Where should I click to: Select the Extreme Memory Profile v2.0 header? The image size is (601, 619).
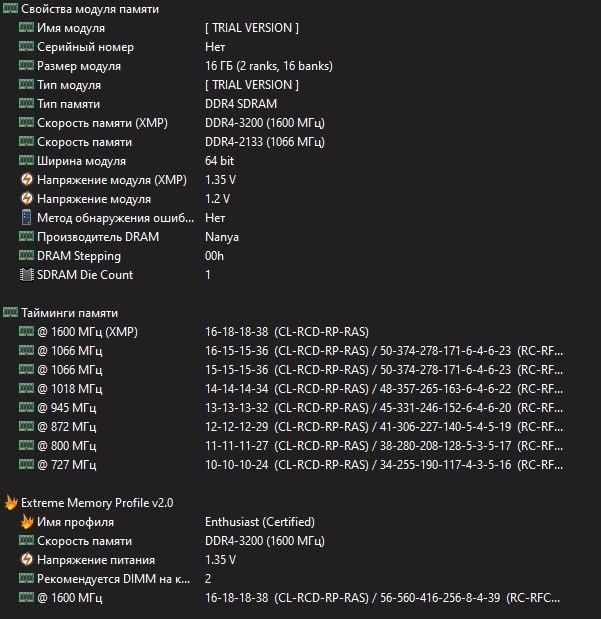97,503
